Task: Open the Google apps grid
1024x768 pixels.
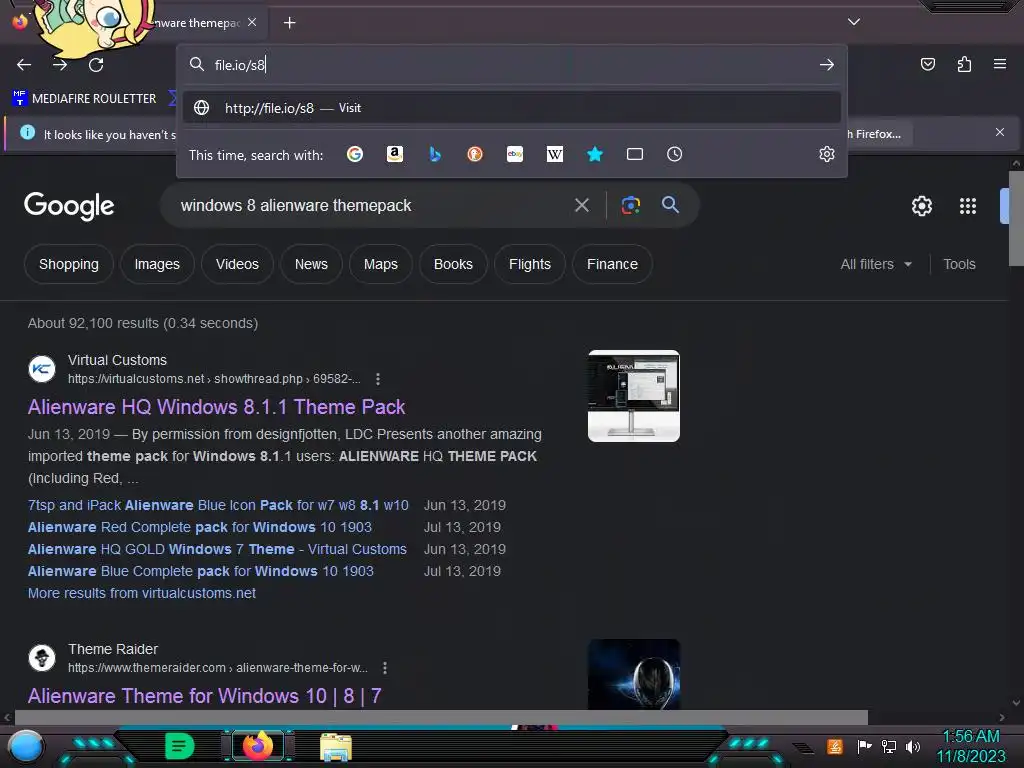Action: point(968,206)
